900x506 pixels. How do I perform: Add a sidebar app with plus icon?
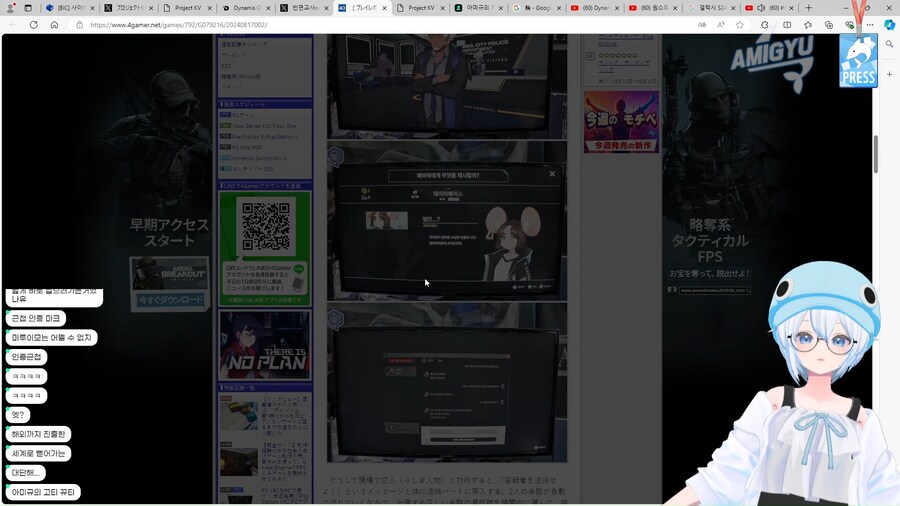tap(889, 74)
